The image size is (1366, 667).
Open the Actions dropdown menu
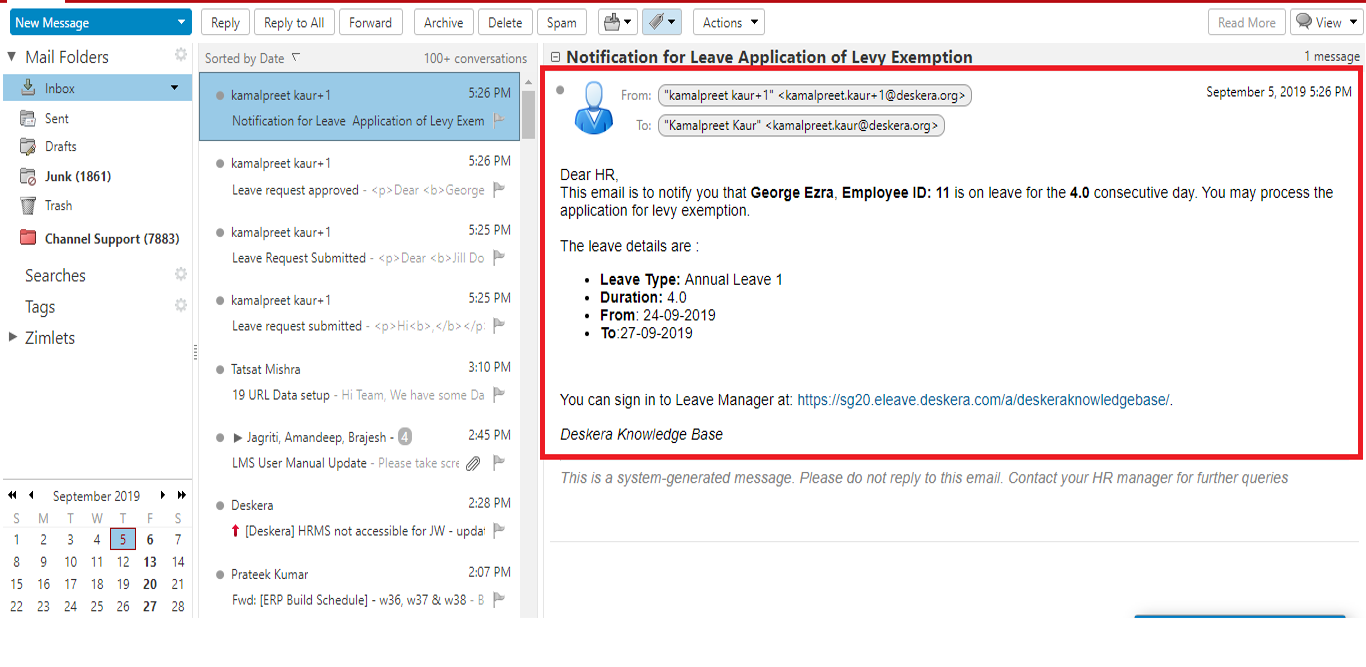coord(728,22)
